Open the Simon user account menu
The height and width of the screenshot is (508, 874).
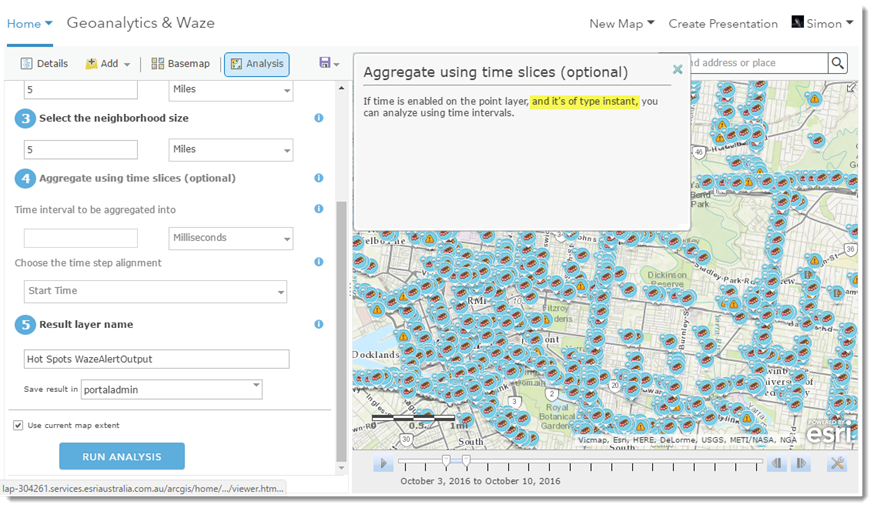[x=822, y=23]
